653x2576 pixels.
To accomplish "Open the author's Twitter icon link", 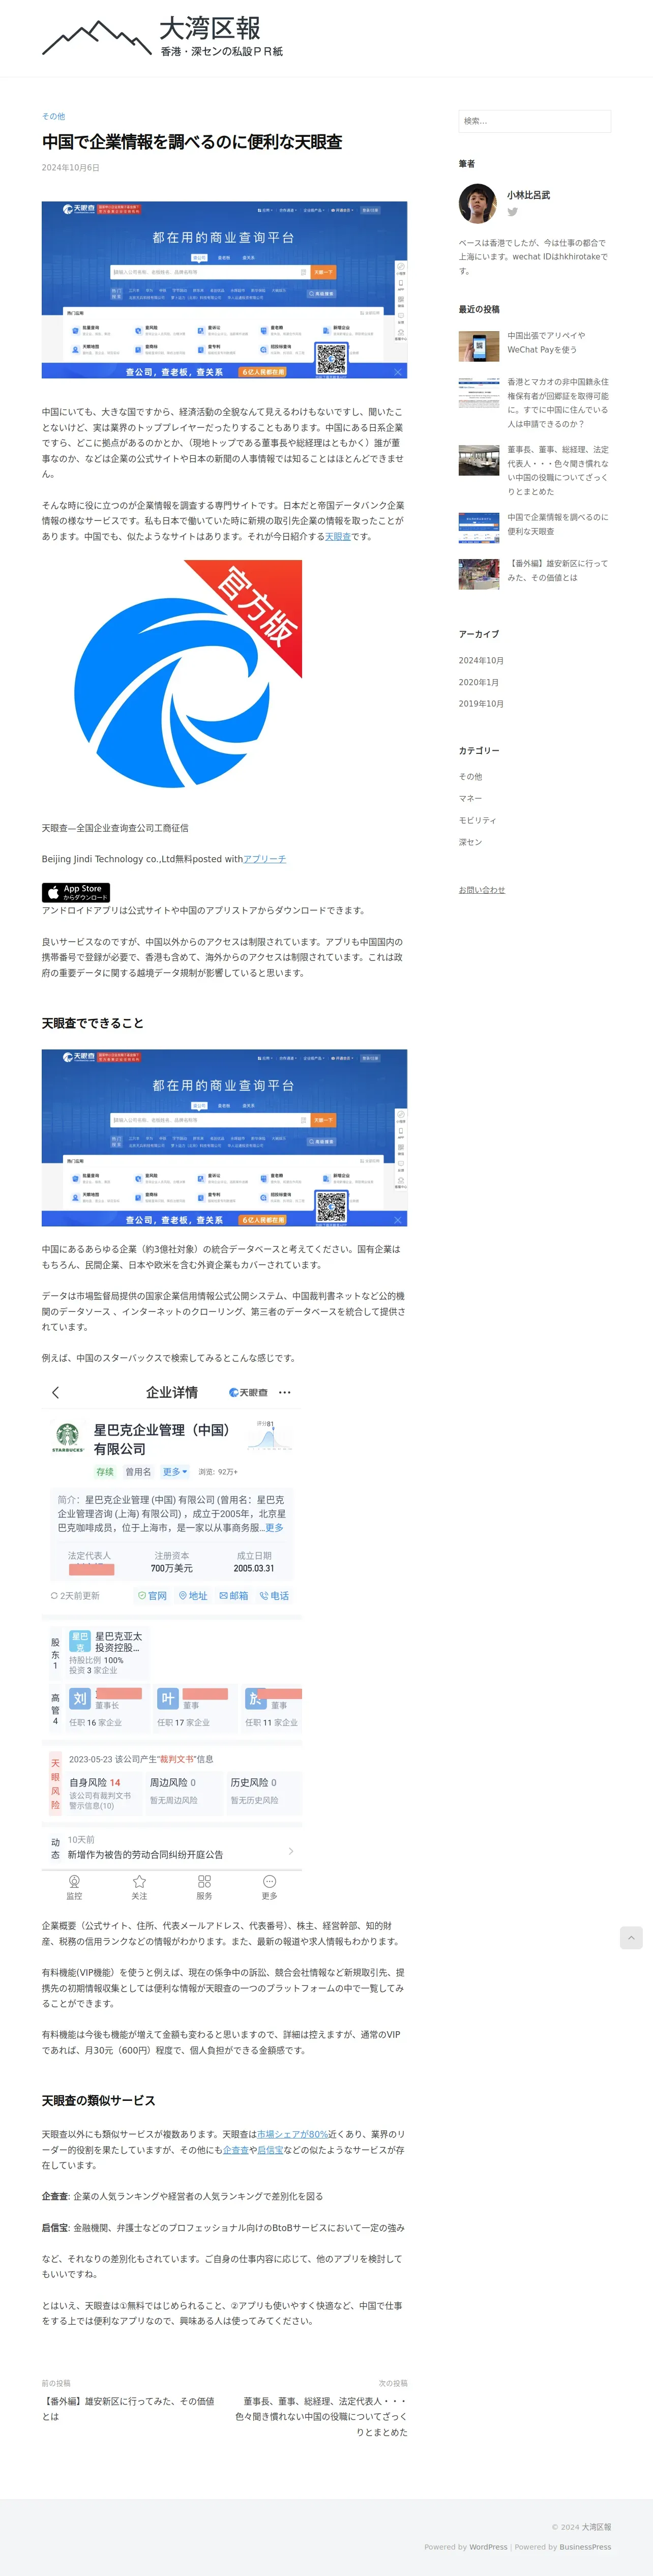I will pos(512,212).
